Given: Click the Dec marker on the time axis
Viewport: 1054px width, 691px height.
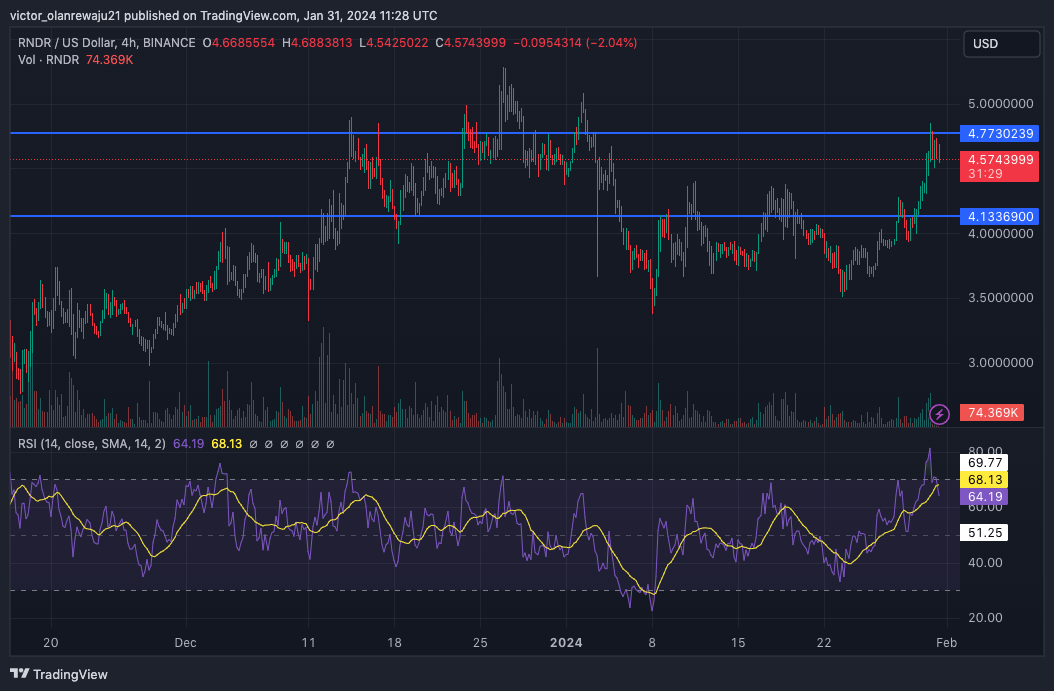Looking at the screenshot, I should pyautogui.click(x=186, y=643).
